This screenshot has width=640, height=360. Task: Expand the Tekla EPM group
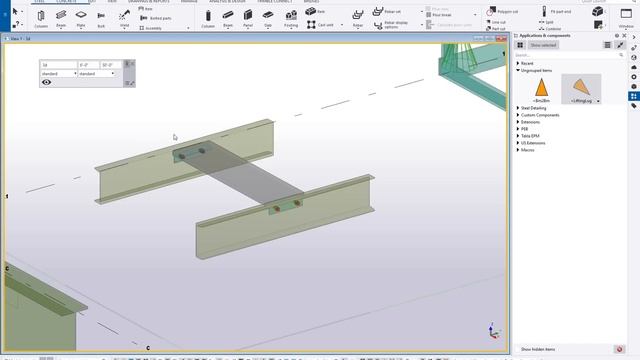click(x=518, y=136)
